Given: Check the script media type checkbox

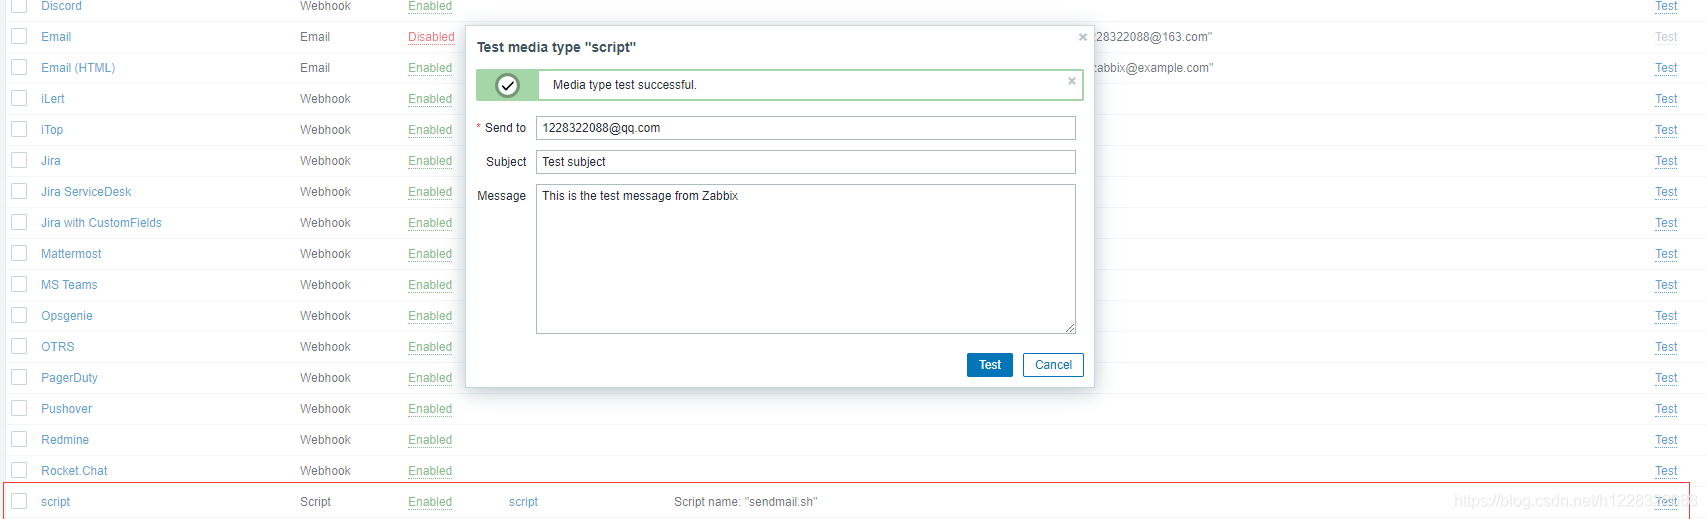Looking at the screenshot, I should 19,502.
